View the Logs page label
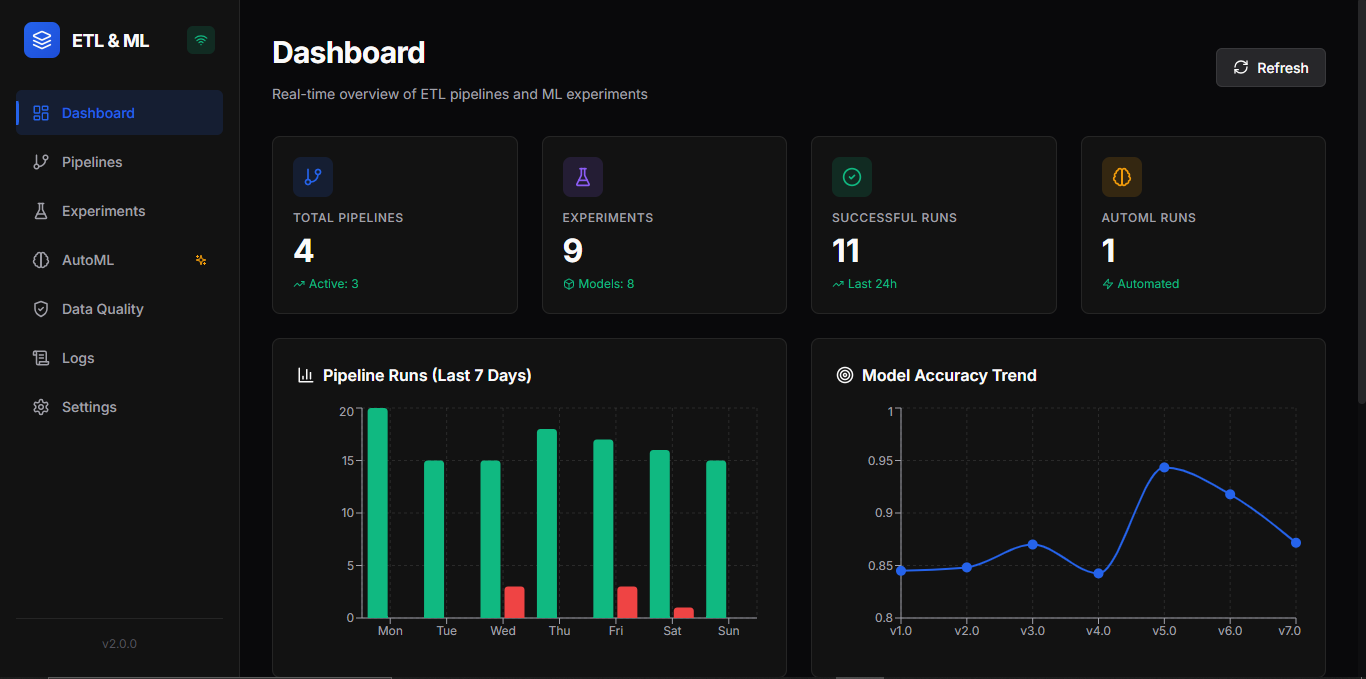1366x679 pixels. pyautogui.click(x=78, y=358)
